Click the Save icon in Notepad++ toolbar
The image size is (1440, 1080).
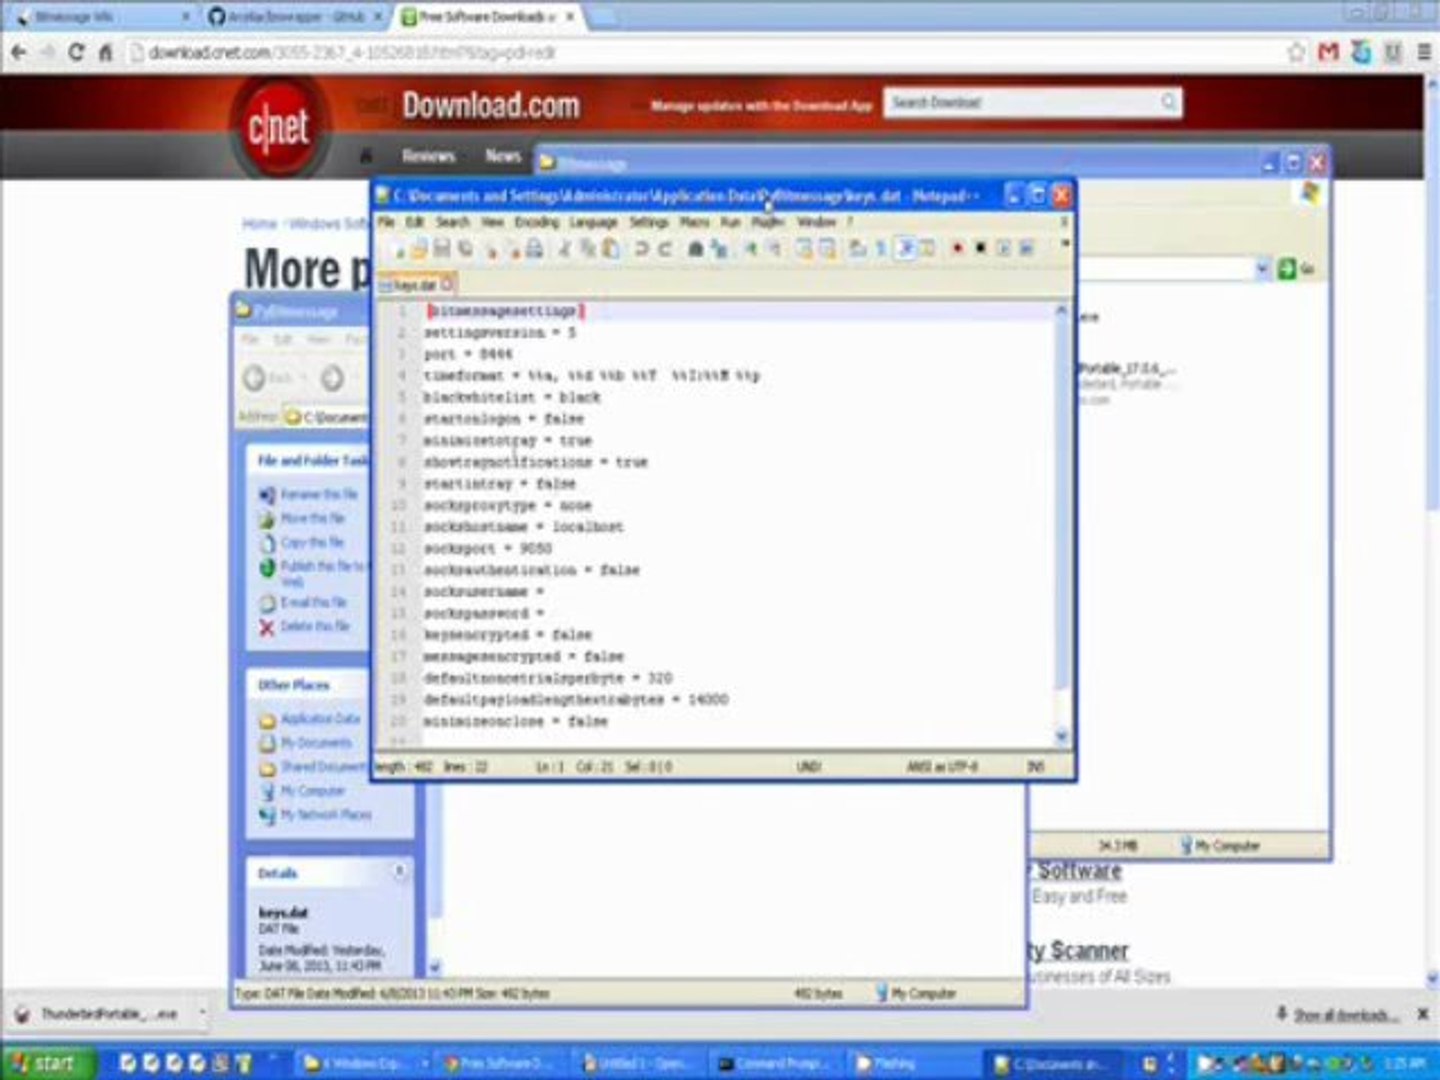pos(441,248)
